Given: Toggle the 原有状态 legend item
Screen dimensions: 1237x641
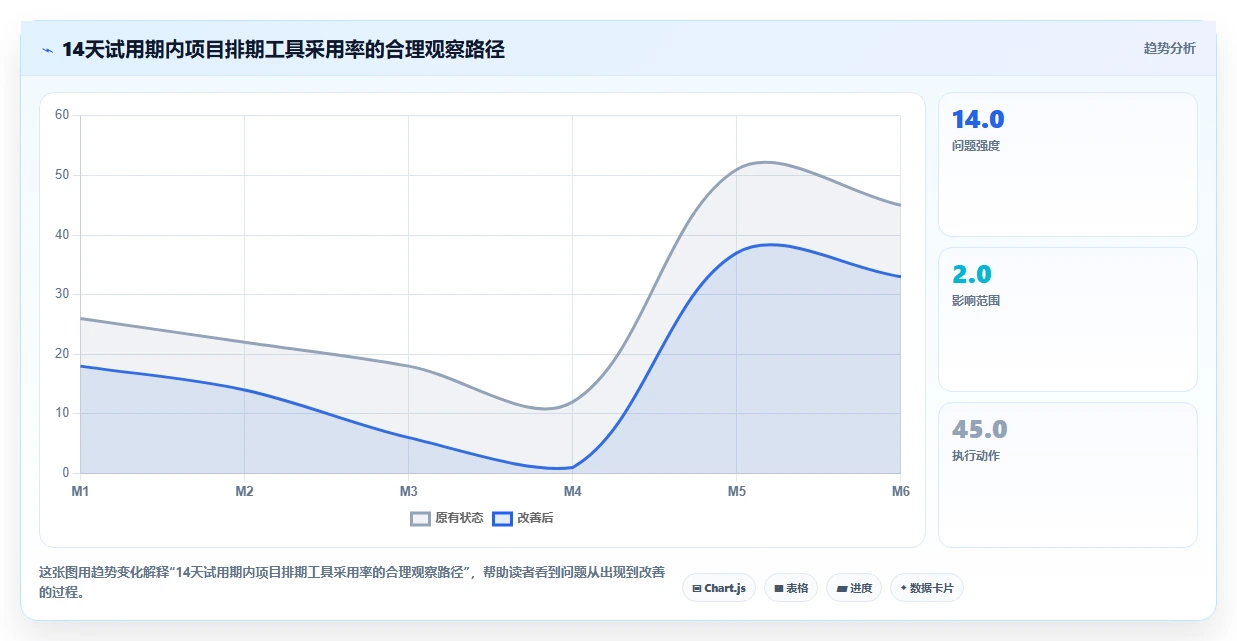Looking at the screenshot, I should coord(447,518).
